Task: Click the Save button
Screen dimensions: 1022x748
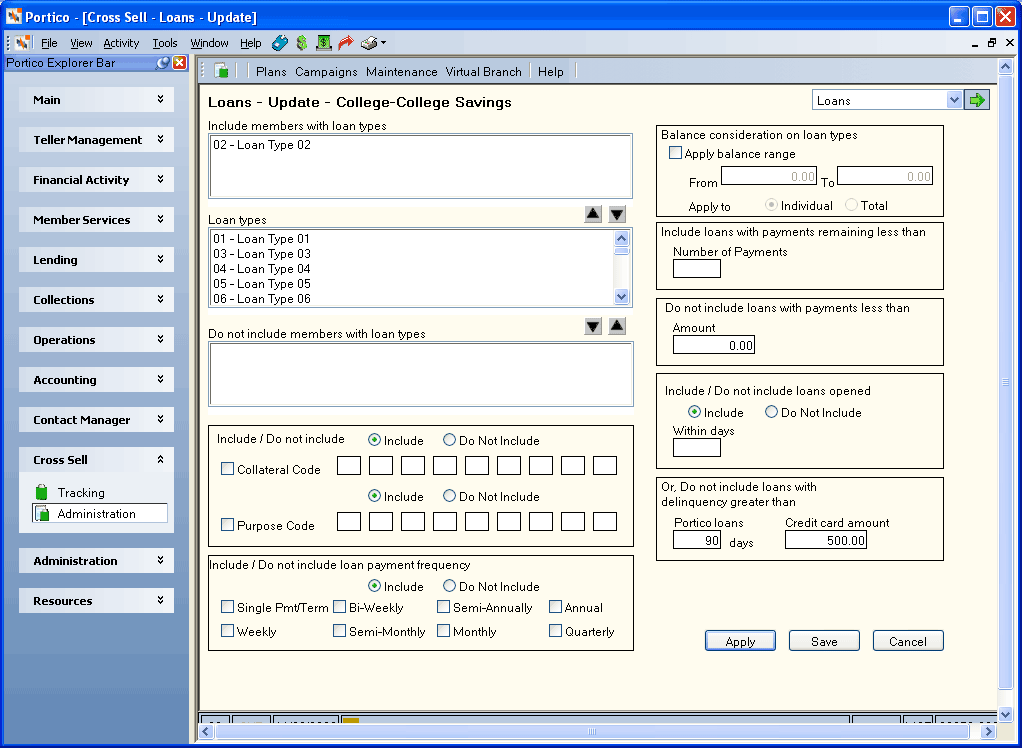Action: click(824, 641)
